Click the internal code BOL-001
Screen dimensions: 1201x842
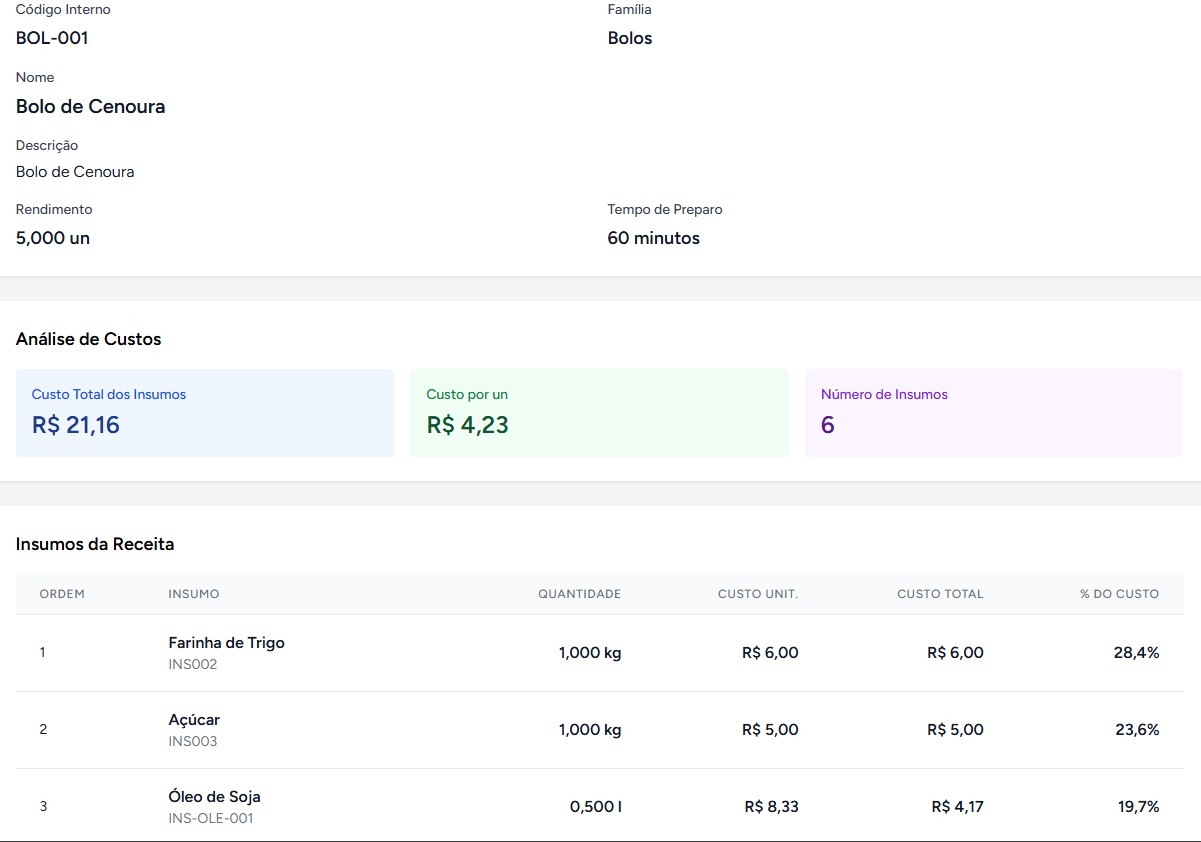[x=52, y=38]
